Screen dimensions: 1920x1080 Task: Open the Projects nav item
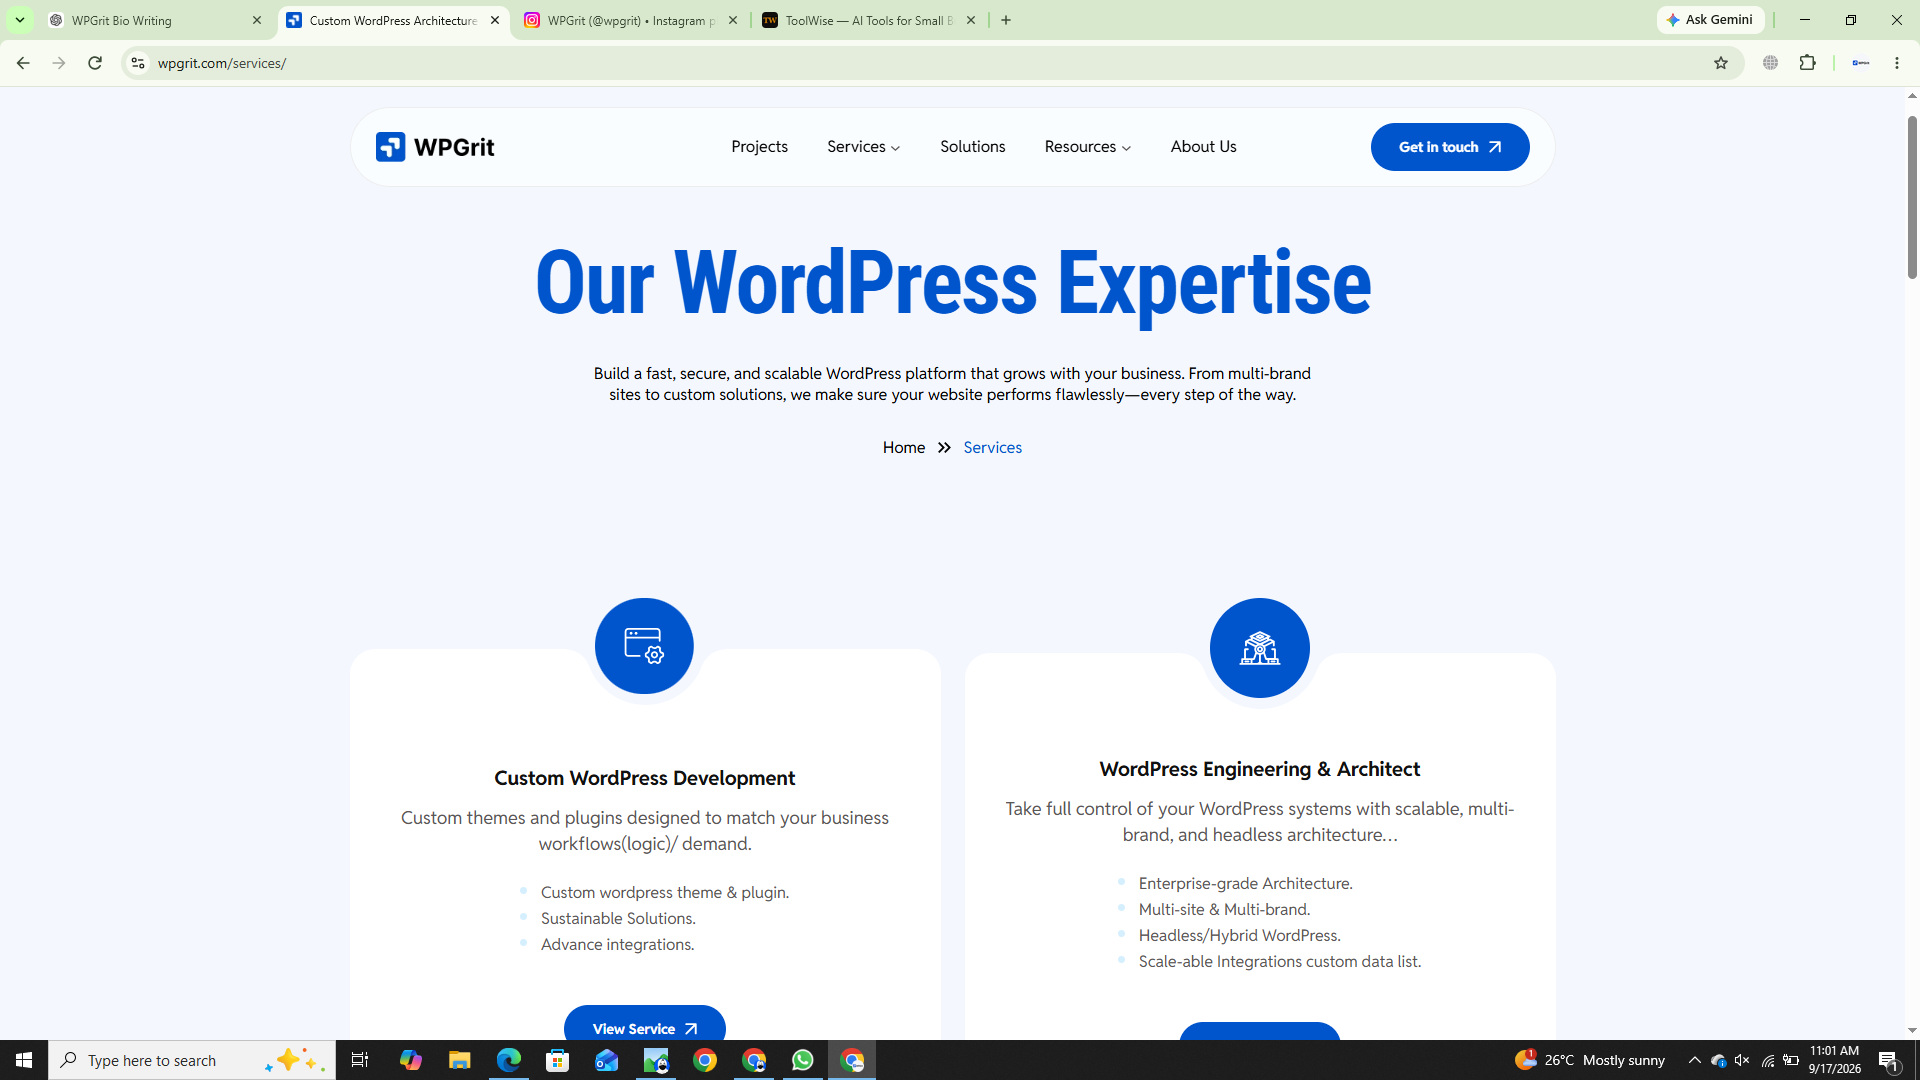point(759,147)
